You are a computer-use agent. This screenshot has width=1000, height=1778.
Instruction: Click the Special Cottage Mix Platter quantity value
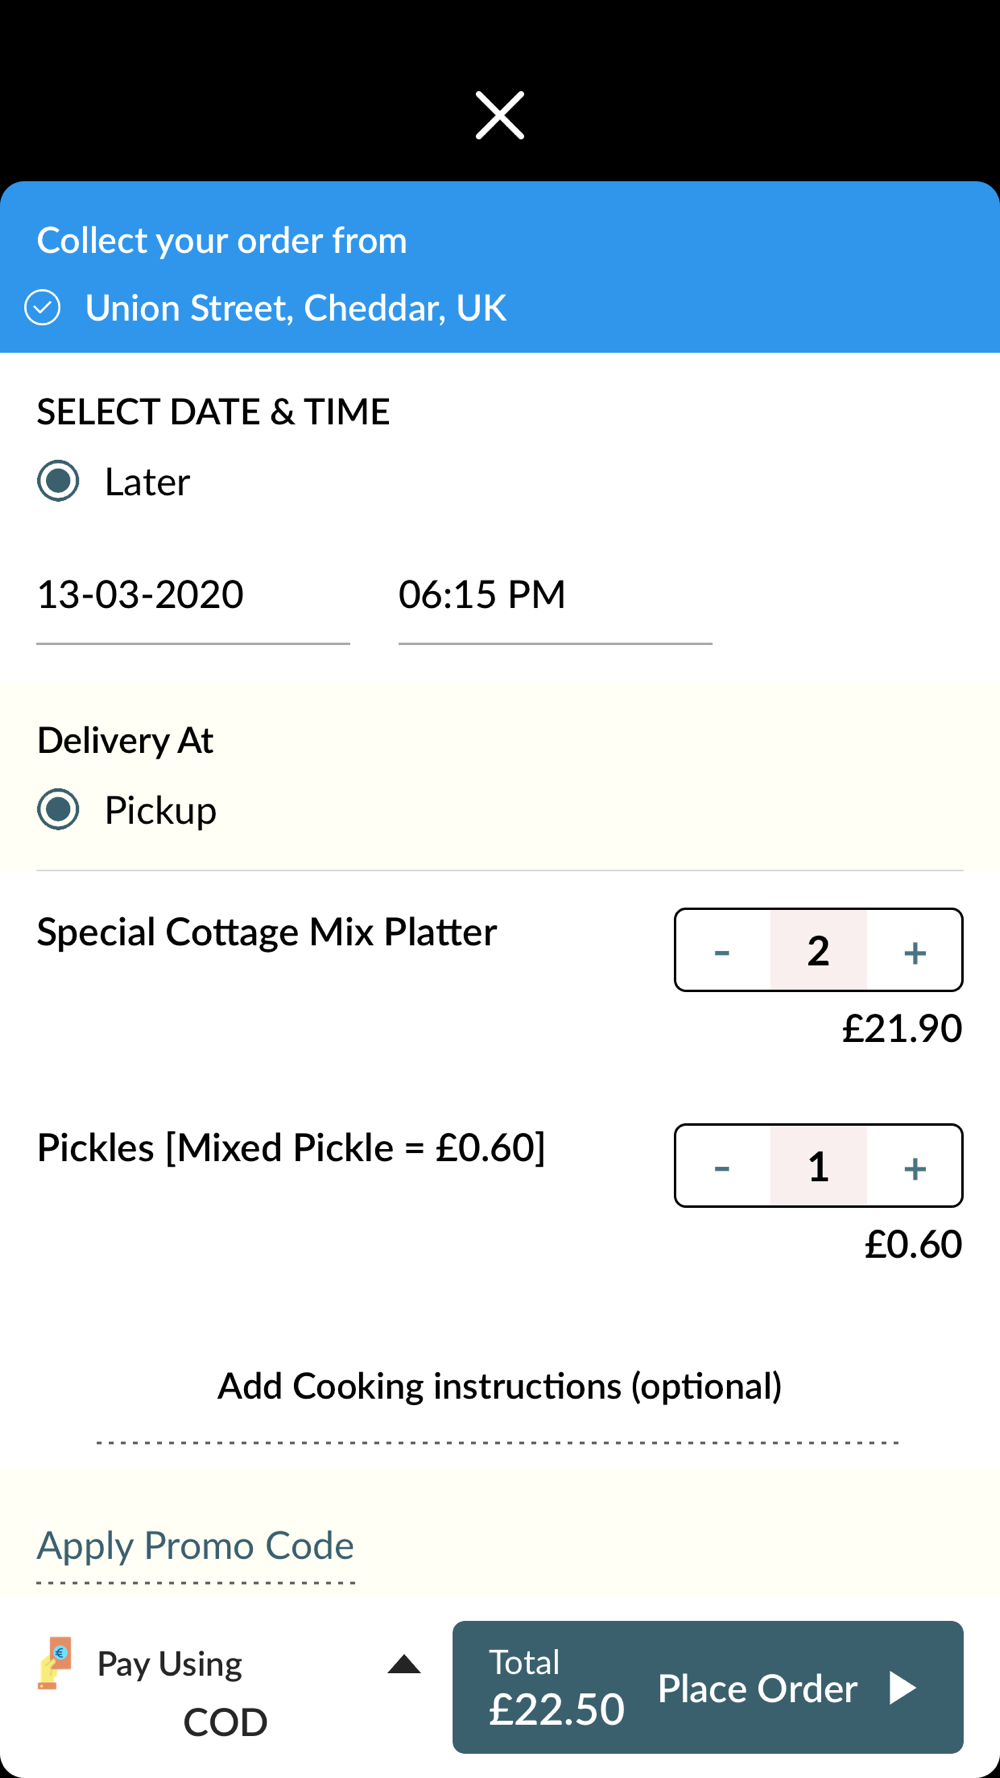click(818, 951)
